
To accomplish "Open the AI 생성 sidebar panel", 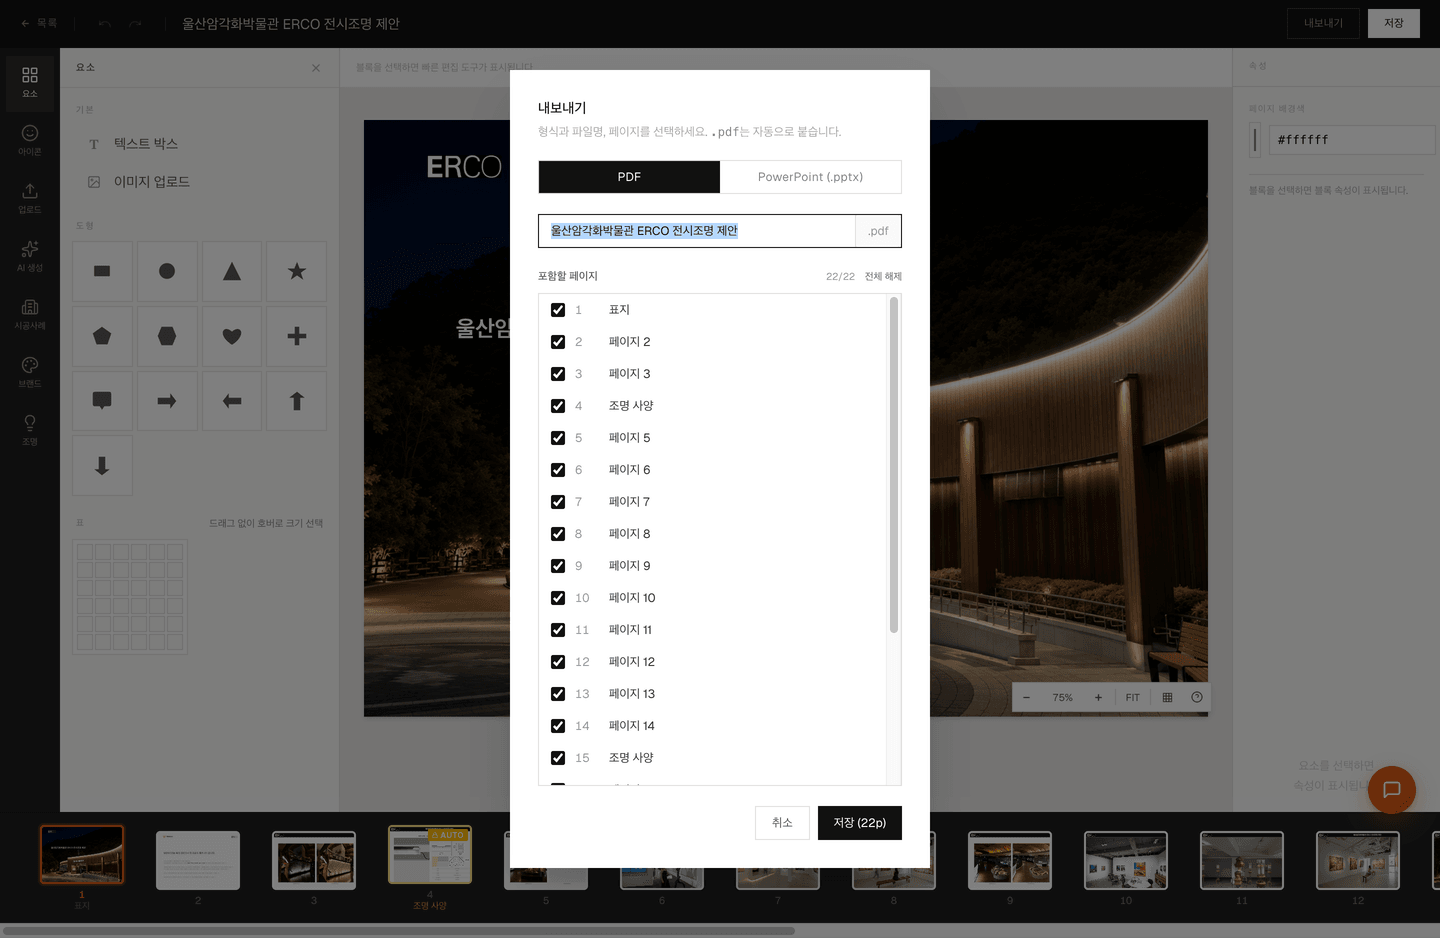I will tap(30, 257).
